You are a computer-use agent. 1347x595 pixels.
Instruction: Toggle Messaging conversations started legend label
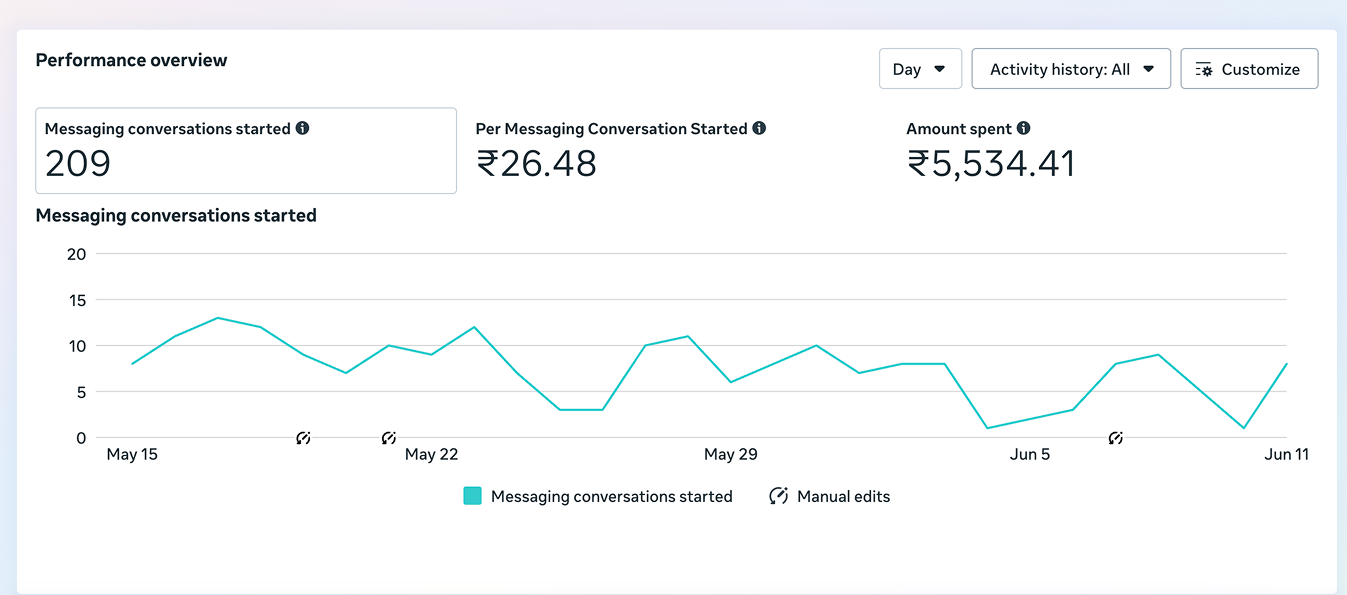tap(612, 496)
